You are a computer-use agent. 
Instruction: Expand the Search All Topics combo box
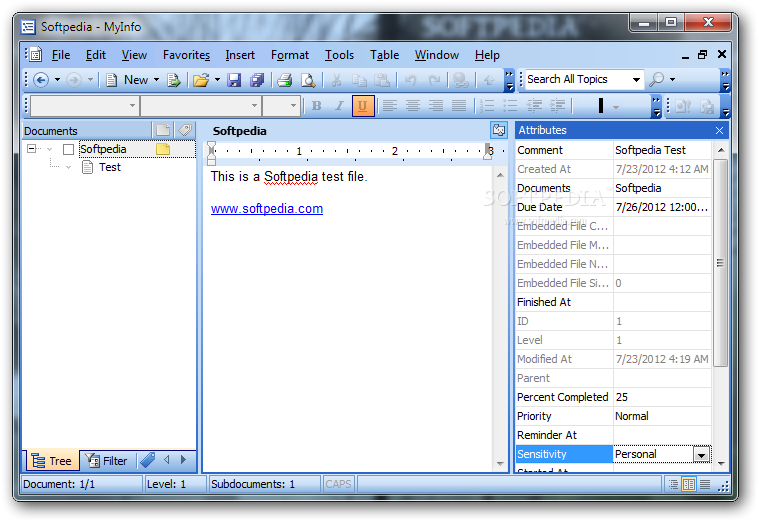(636, 79)
